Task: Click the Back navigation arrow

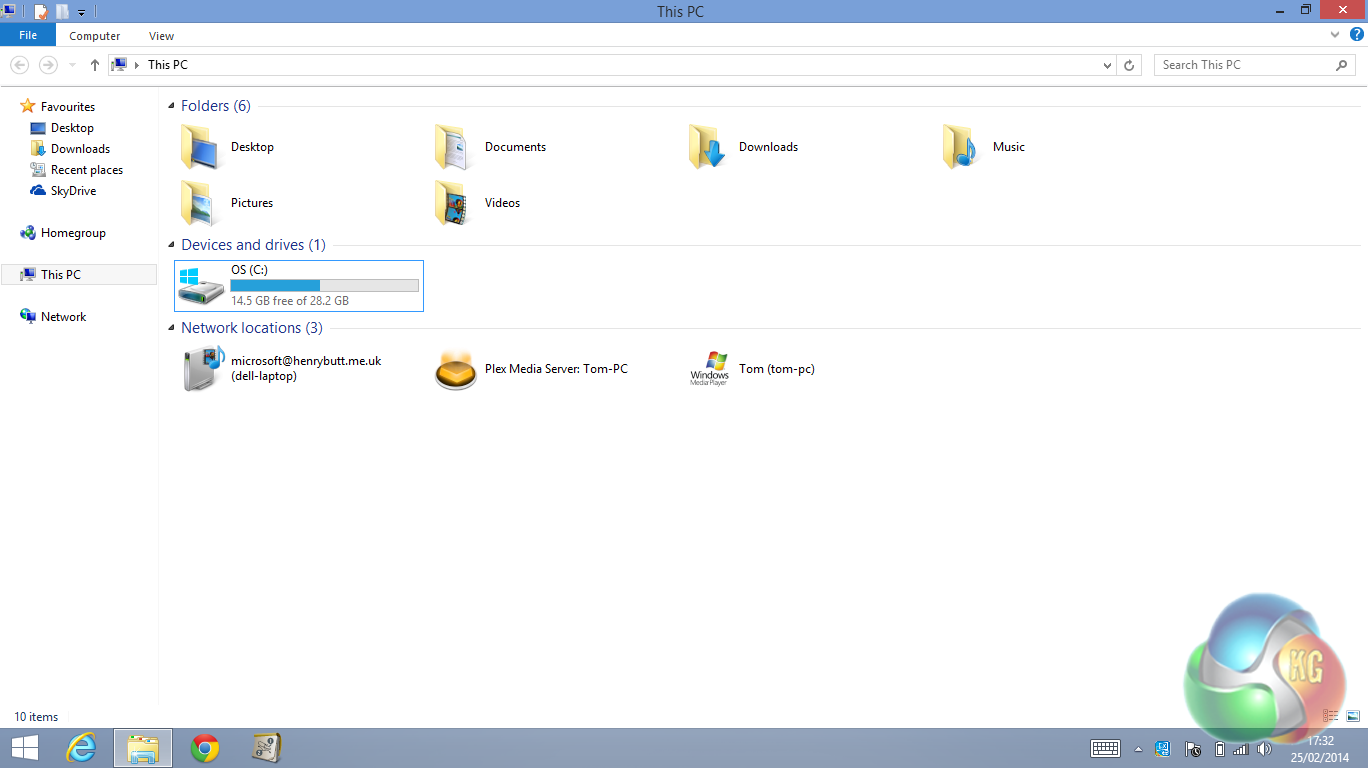Action: [19, 65]
